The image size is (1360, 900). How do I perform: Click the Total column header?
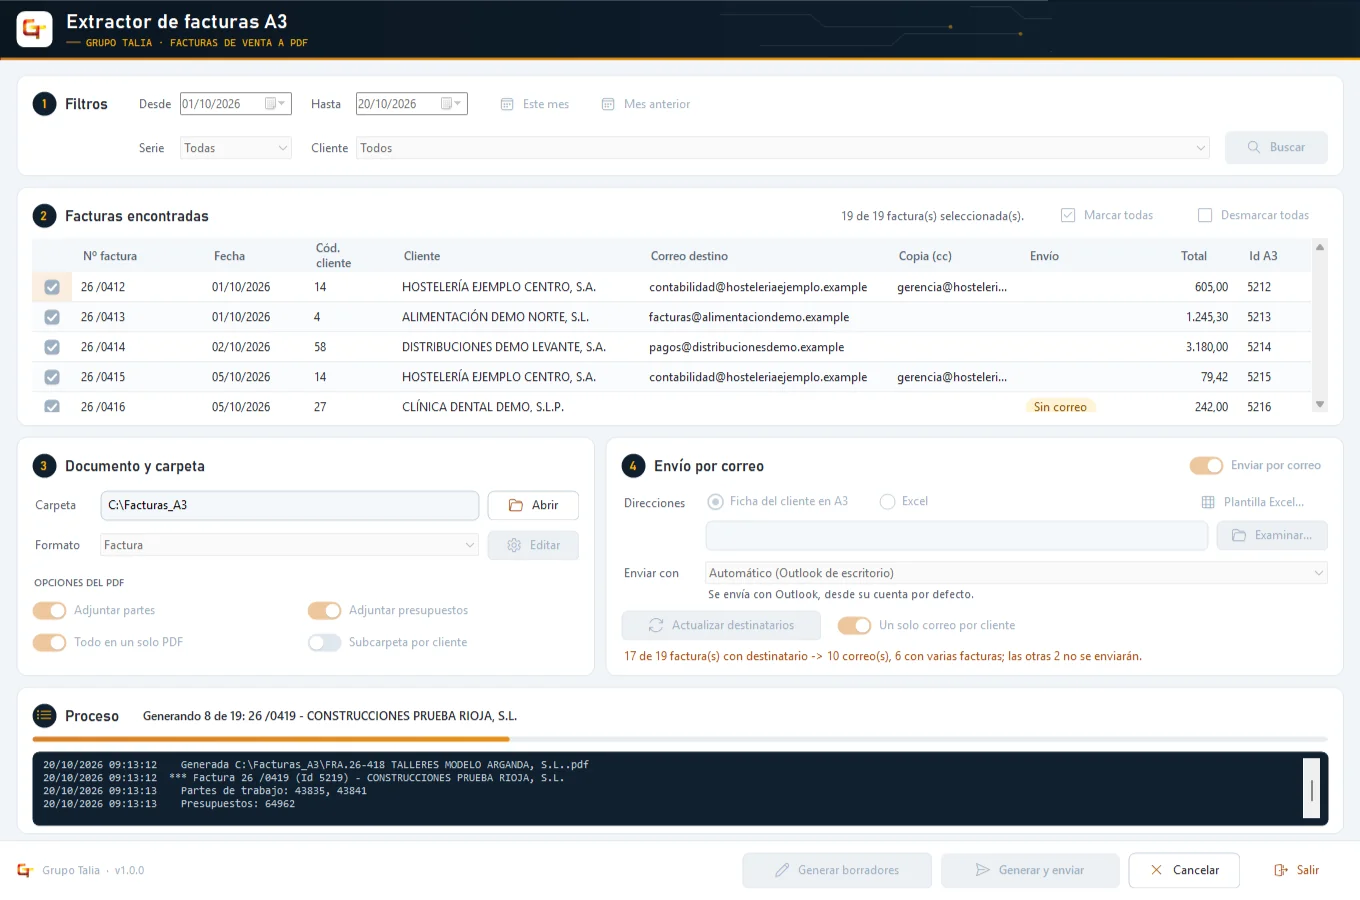point(1194,256)
